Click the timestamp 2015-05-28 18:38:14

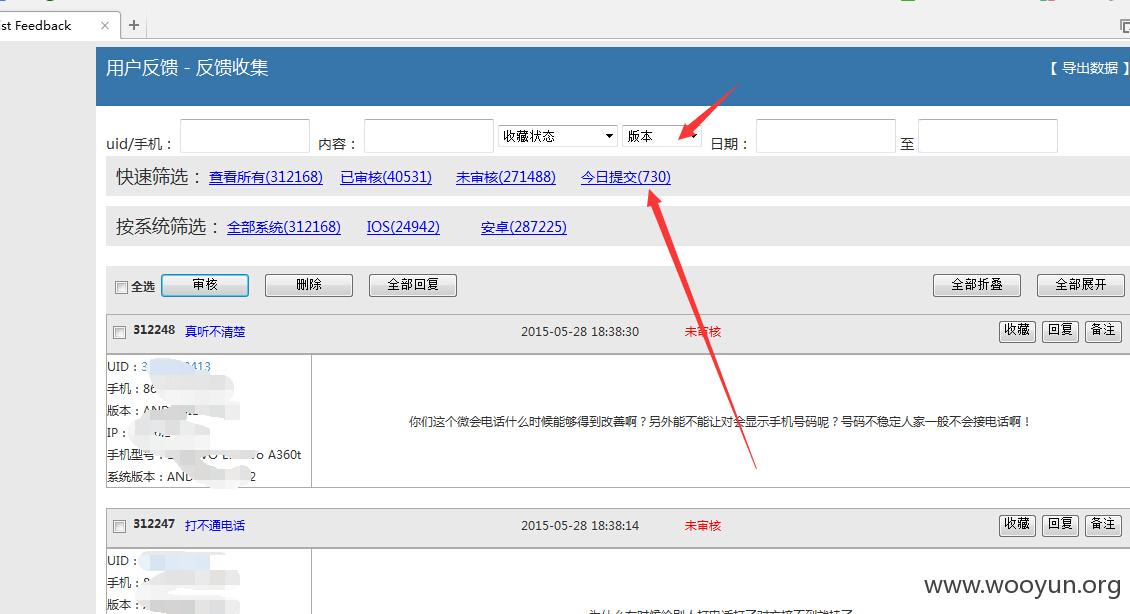click(580, 525)
